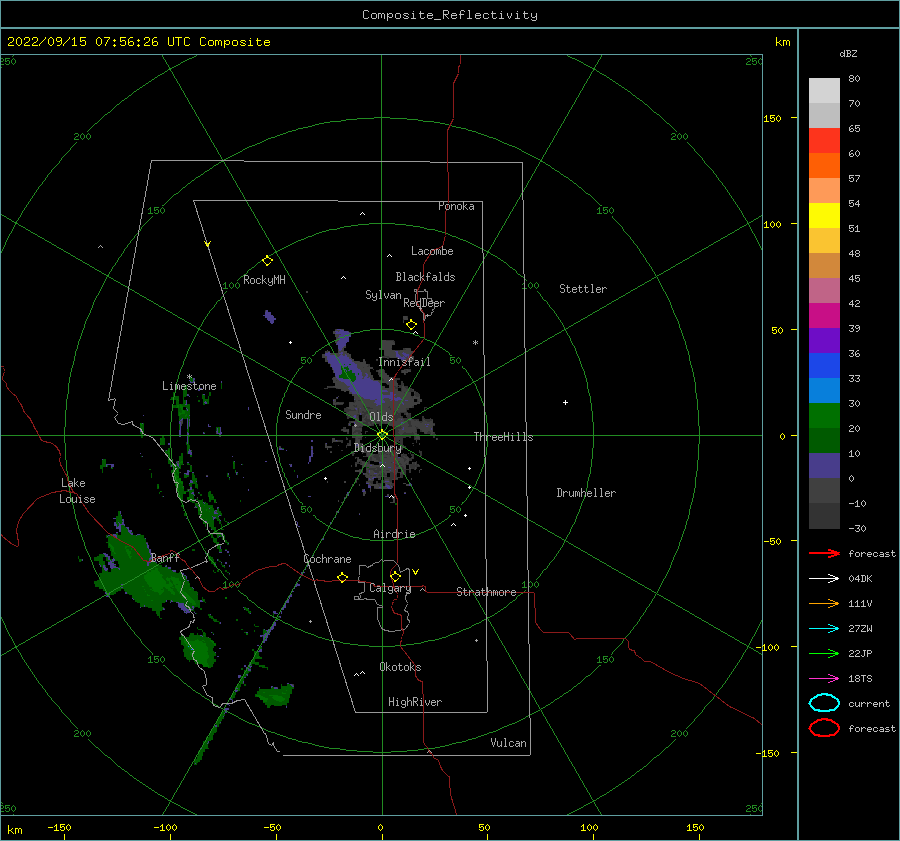The width and height of the screenshot is (900, 841).
Task: Click the Stettler label
Action: click(583, 289)
